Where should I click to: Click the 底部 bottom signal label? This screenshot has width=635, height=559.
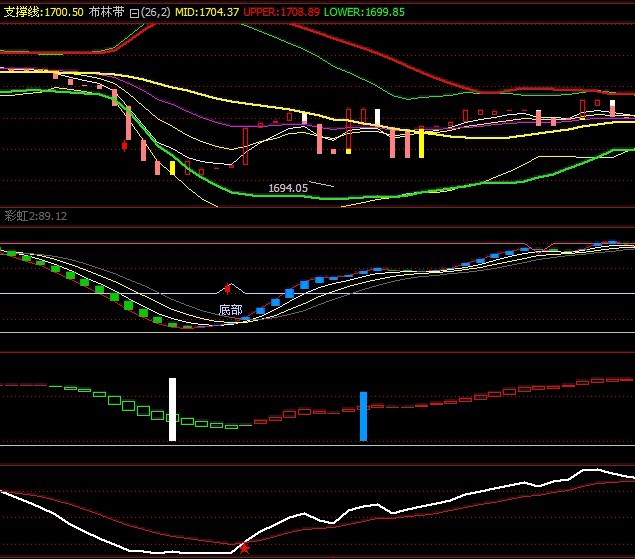coord(230,310)
